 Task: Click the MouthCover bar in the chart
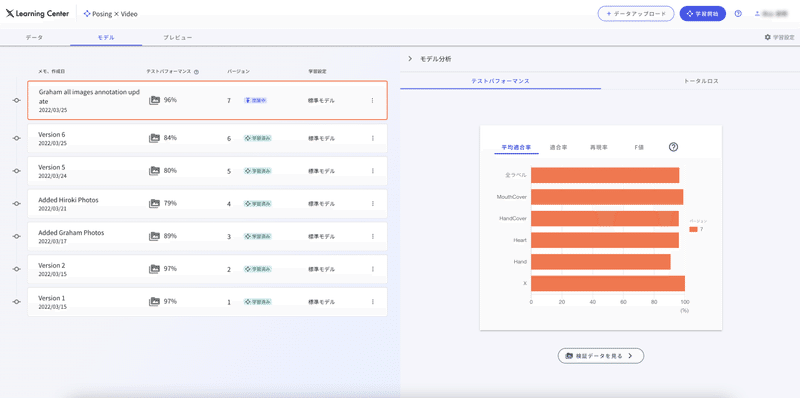click(x=607, y=197)
